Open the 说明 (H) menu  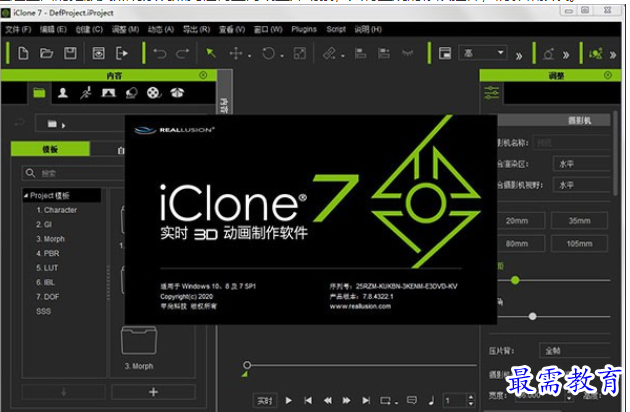point(368,29)
